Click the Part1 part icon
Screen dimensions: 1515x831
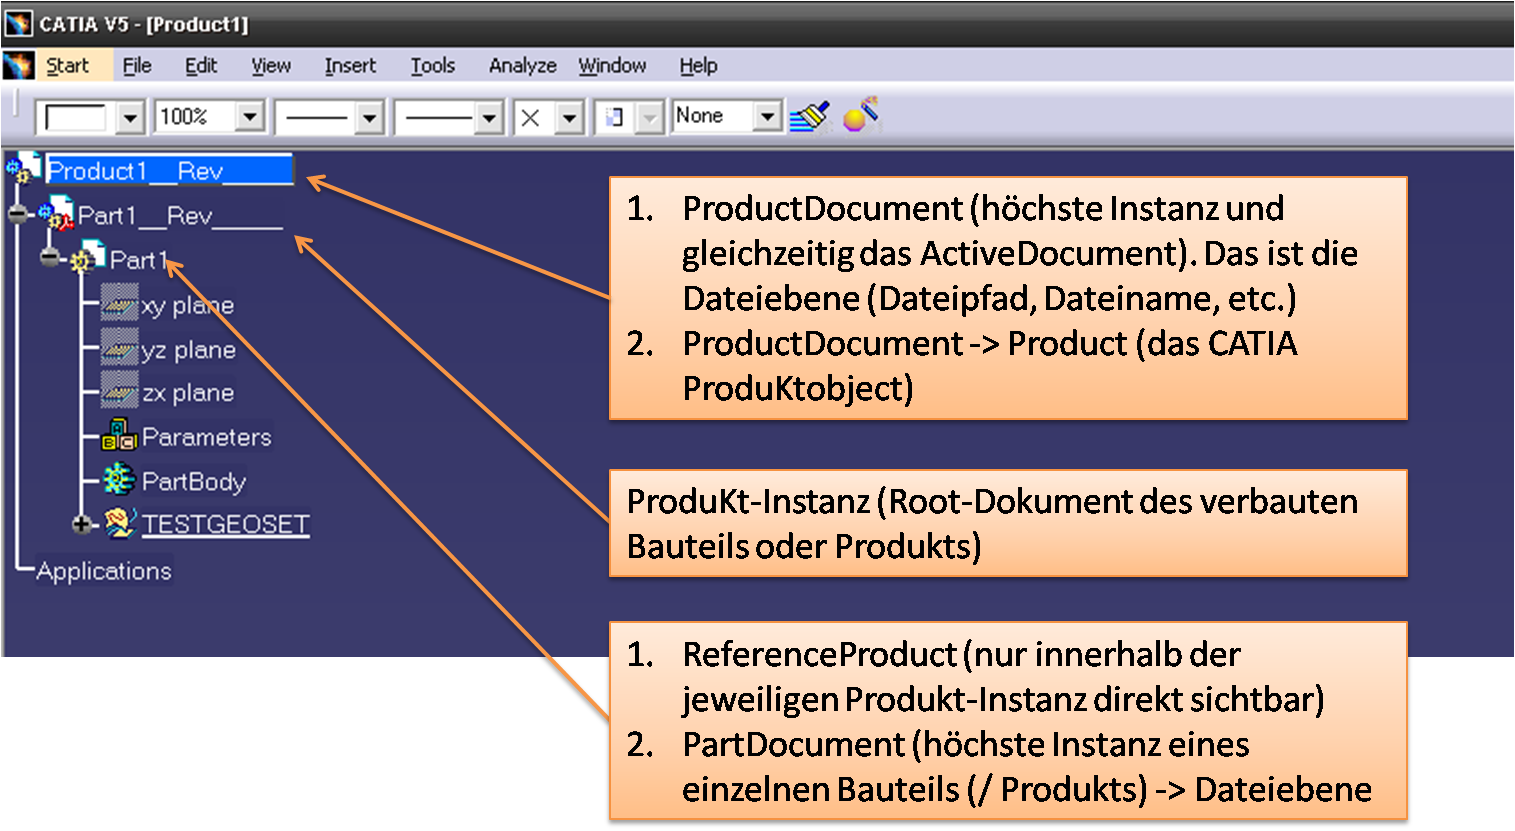pos(88,258)
